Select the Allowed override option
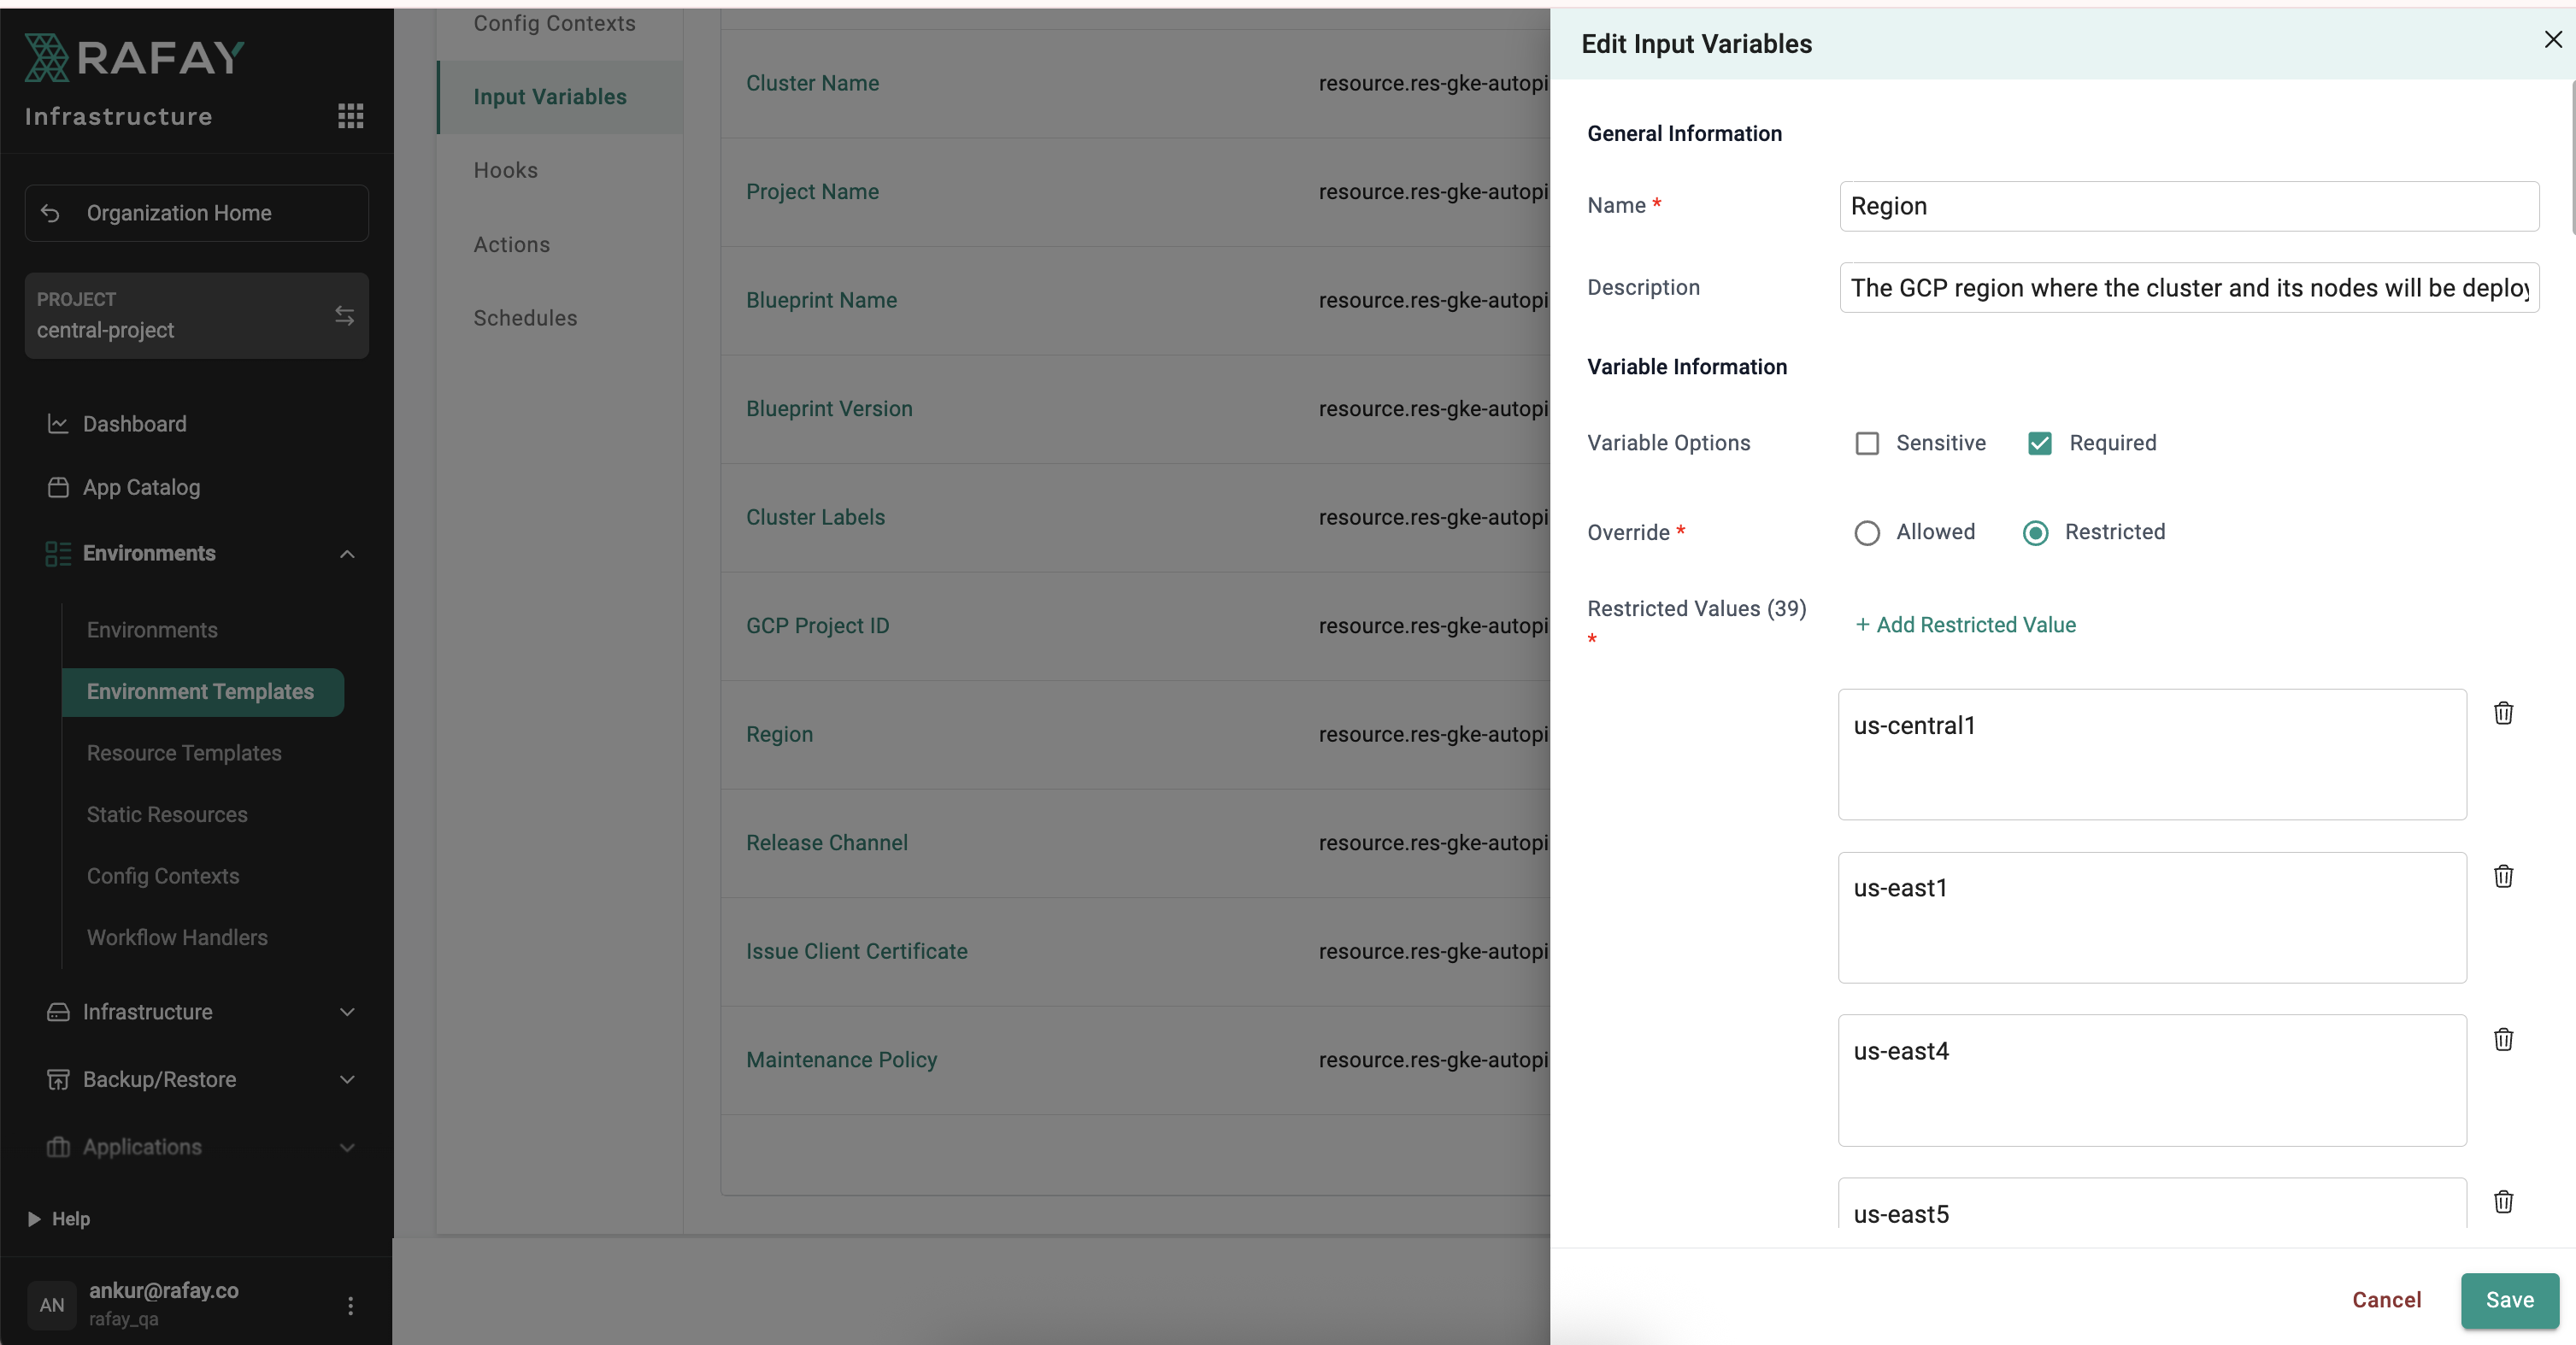Image resolution: width=2576 pixels, height=1345 pixels. tap(1866, 532)
